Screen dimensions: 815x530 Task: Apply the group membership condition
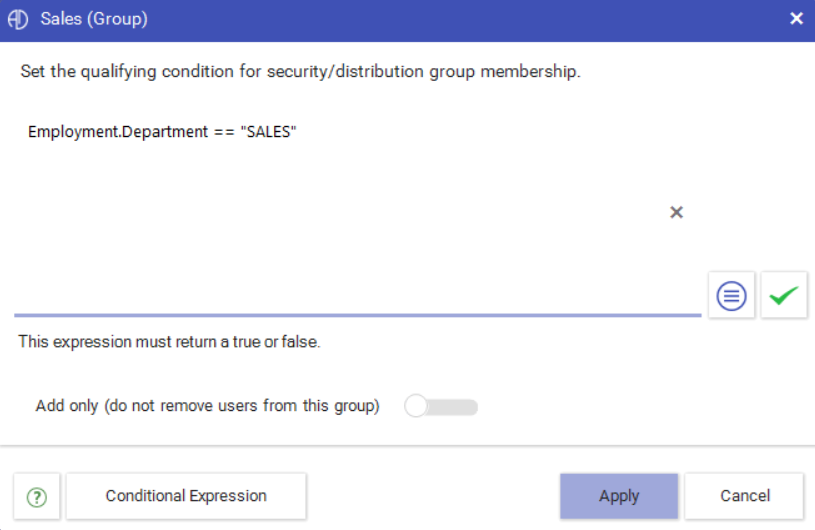(619, 496)
